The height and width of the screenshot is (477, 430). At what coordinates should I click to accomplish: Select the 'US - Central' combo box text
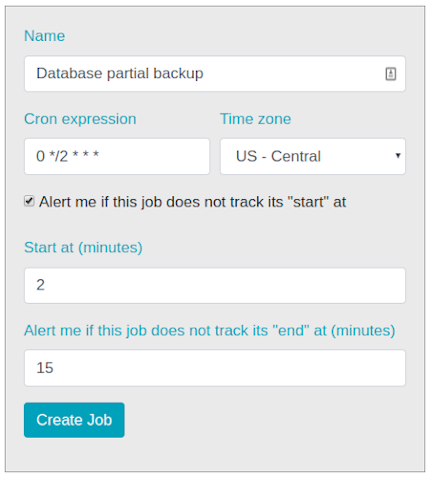[x=278, y=156]
